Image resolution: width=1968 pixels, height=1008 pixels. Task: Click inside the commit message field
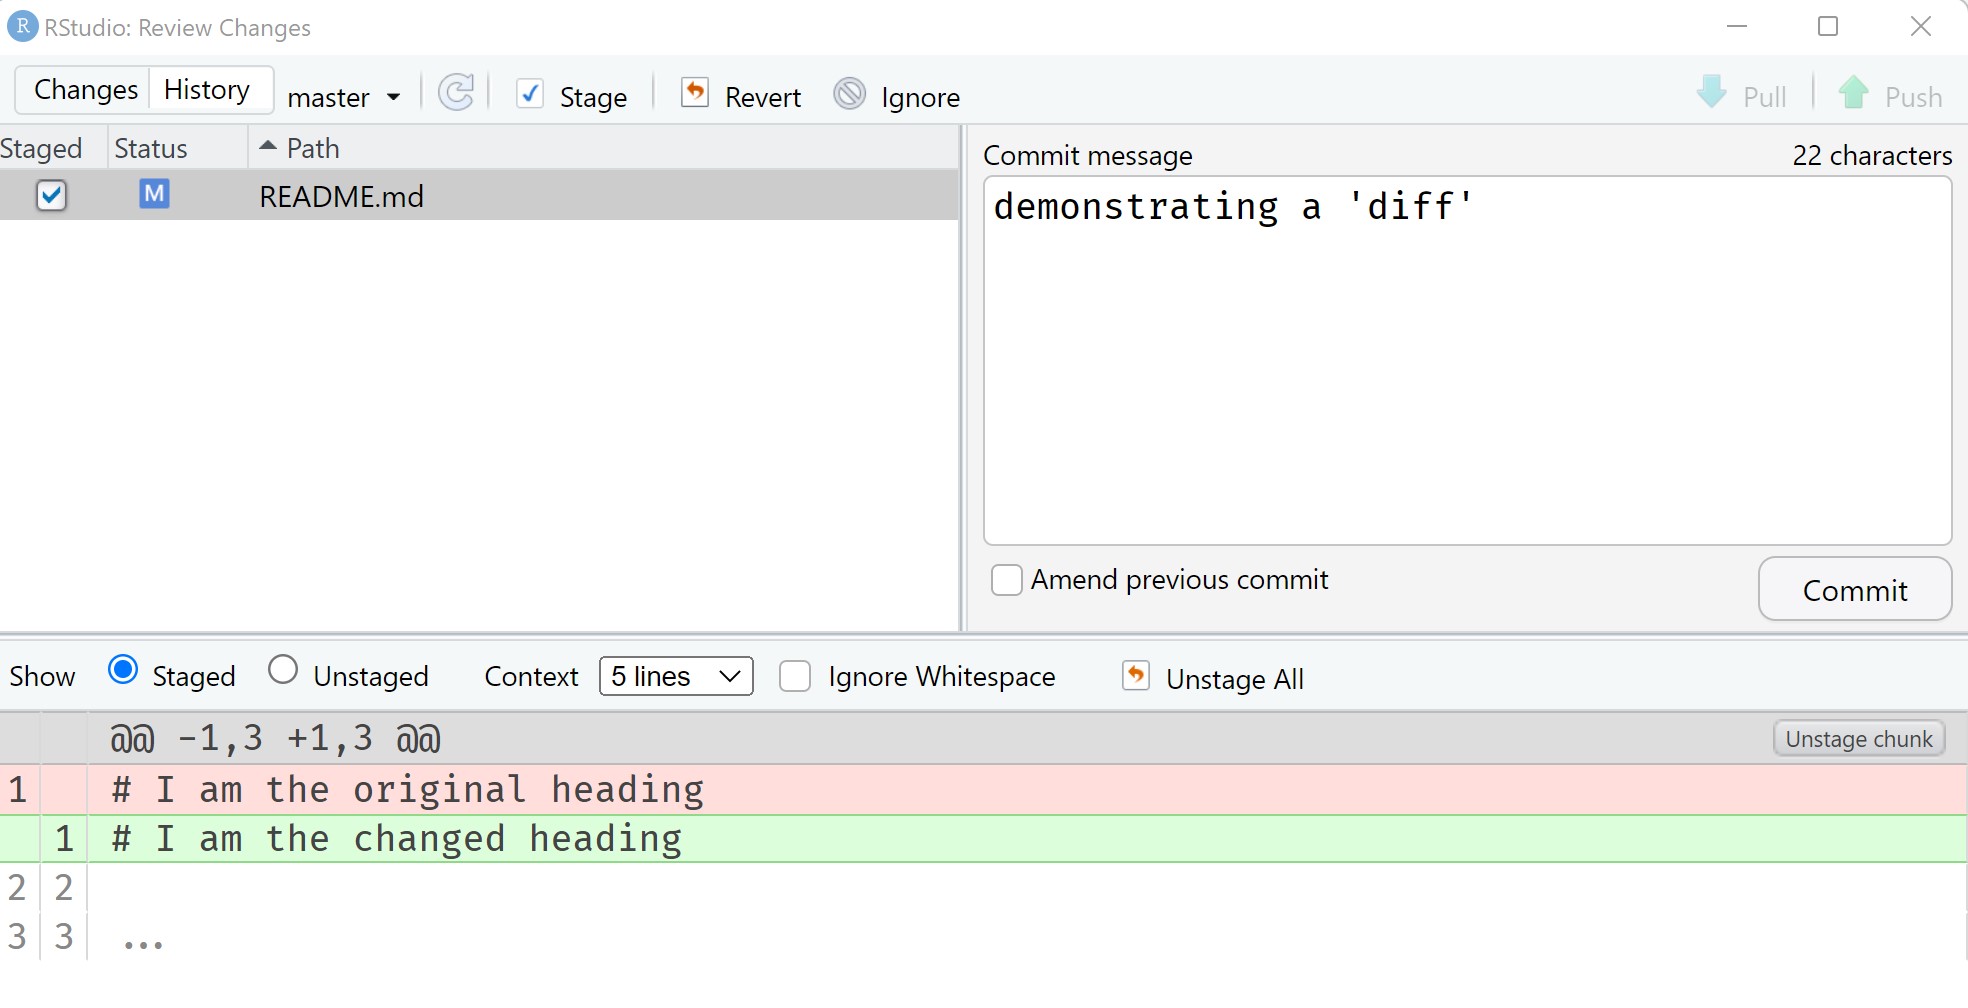click(x=1465, y=360)
